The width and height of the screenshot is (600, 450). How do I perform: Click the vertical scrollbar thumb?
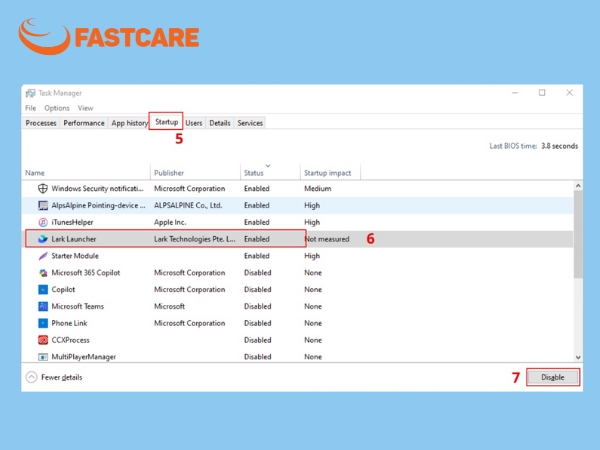[578, 234]
